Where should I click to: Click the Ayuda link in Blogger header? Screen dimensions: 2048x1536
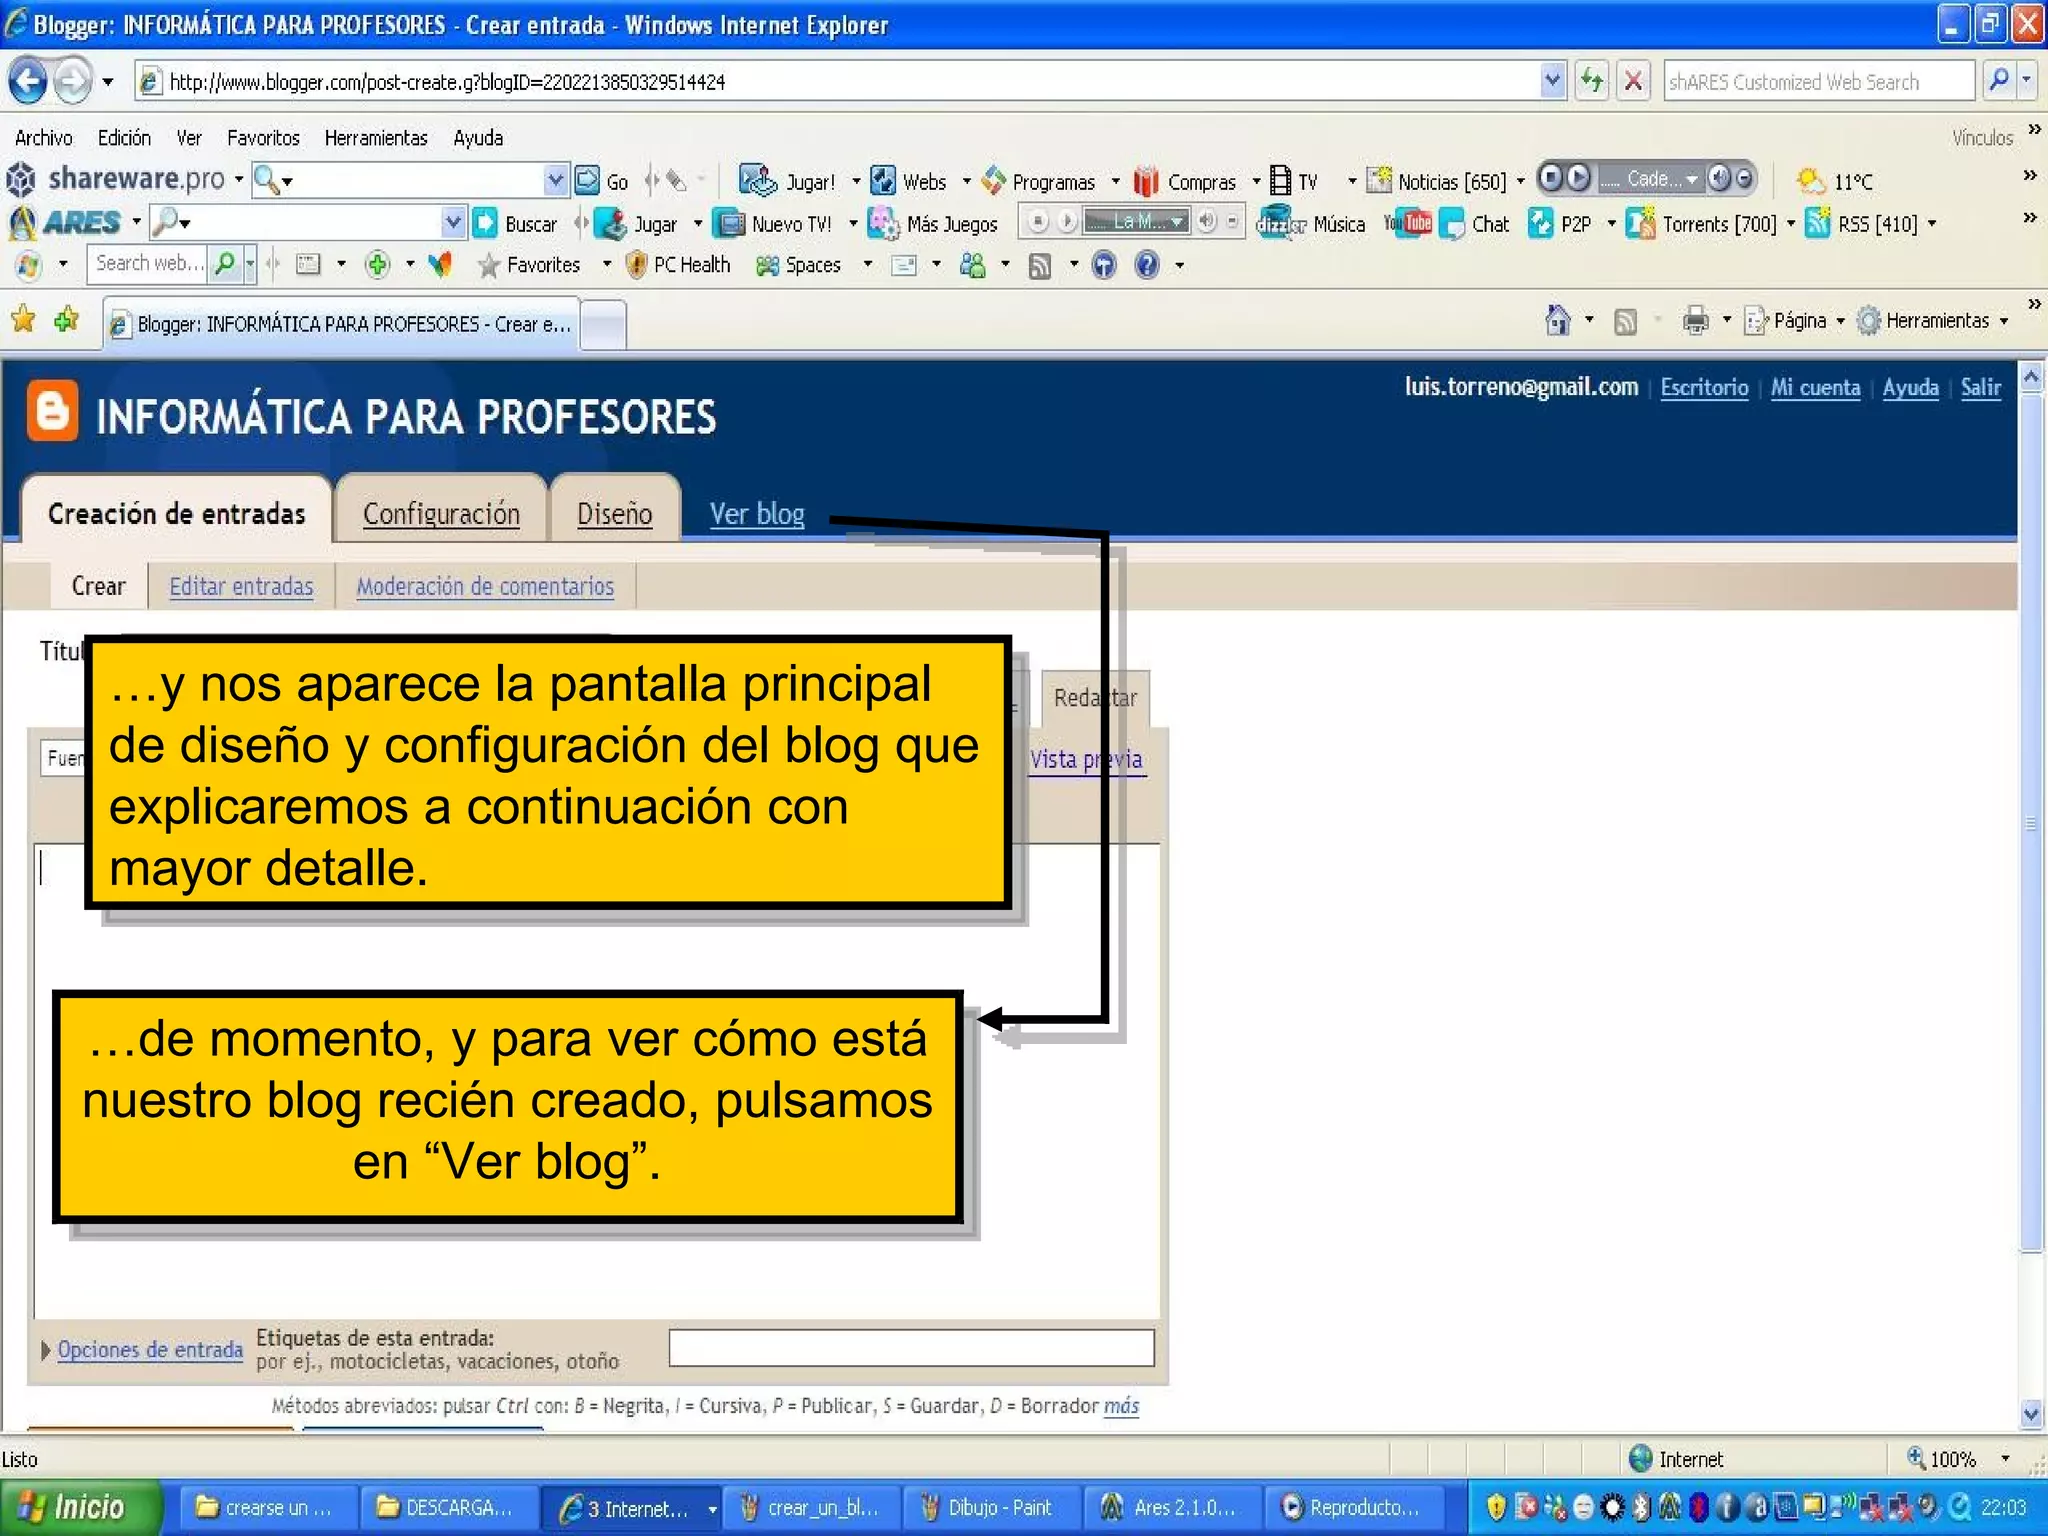tap(1910, 387)
